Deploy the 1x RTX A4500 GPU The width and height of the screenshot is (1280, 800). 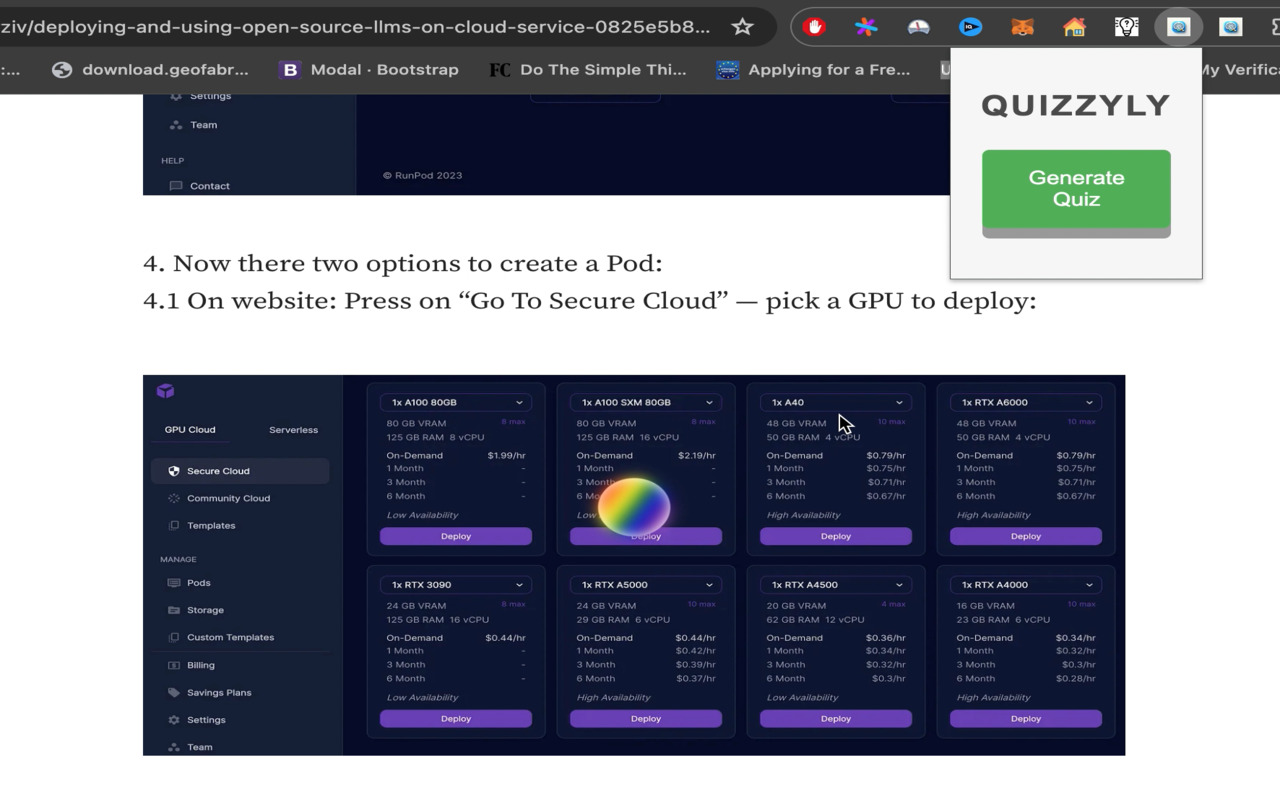coord(836,718)
